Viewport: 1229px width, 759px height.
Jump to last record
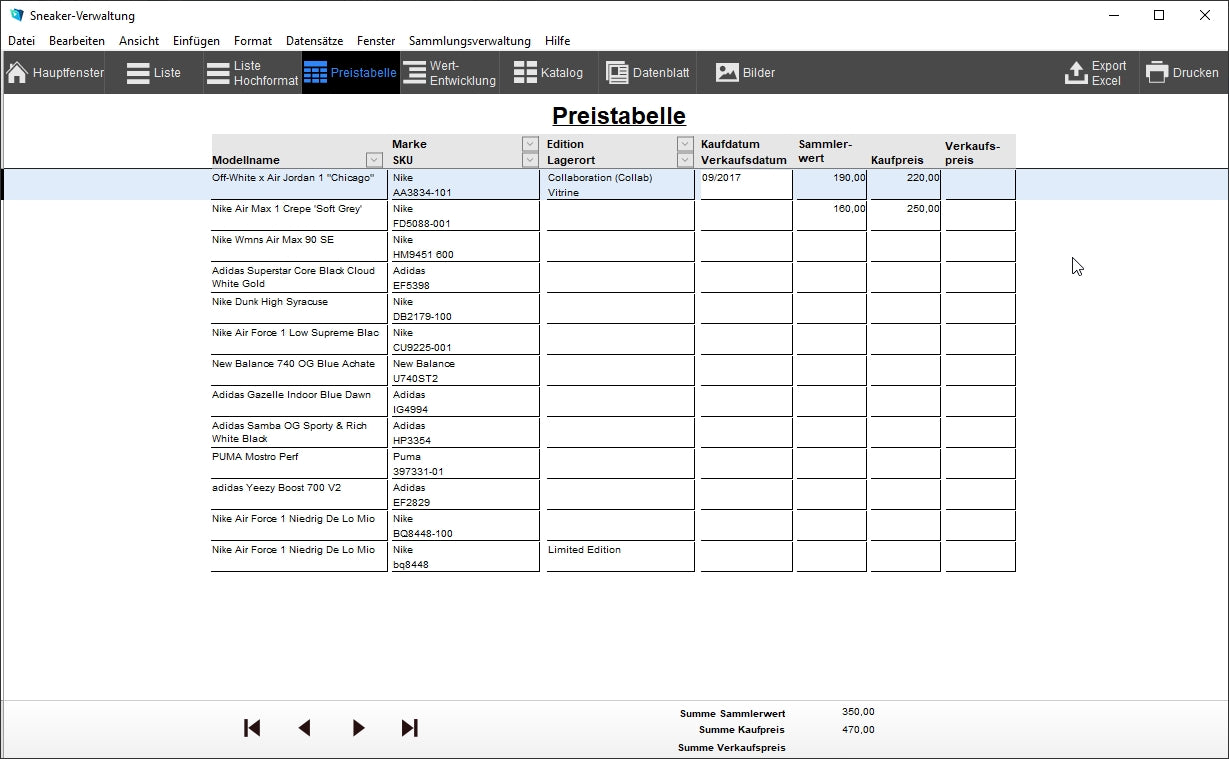(410, 728)
